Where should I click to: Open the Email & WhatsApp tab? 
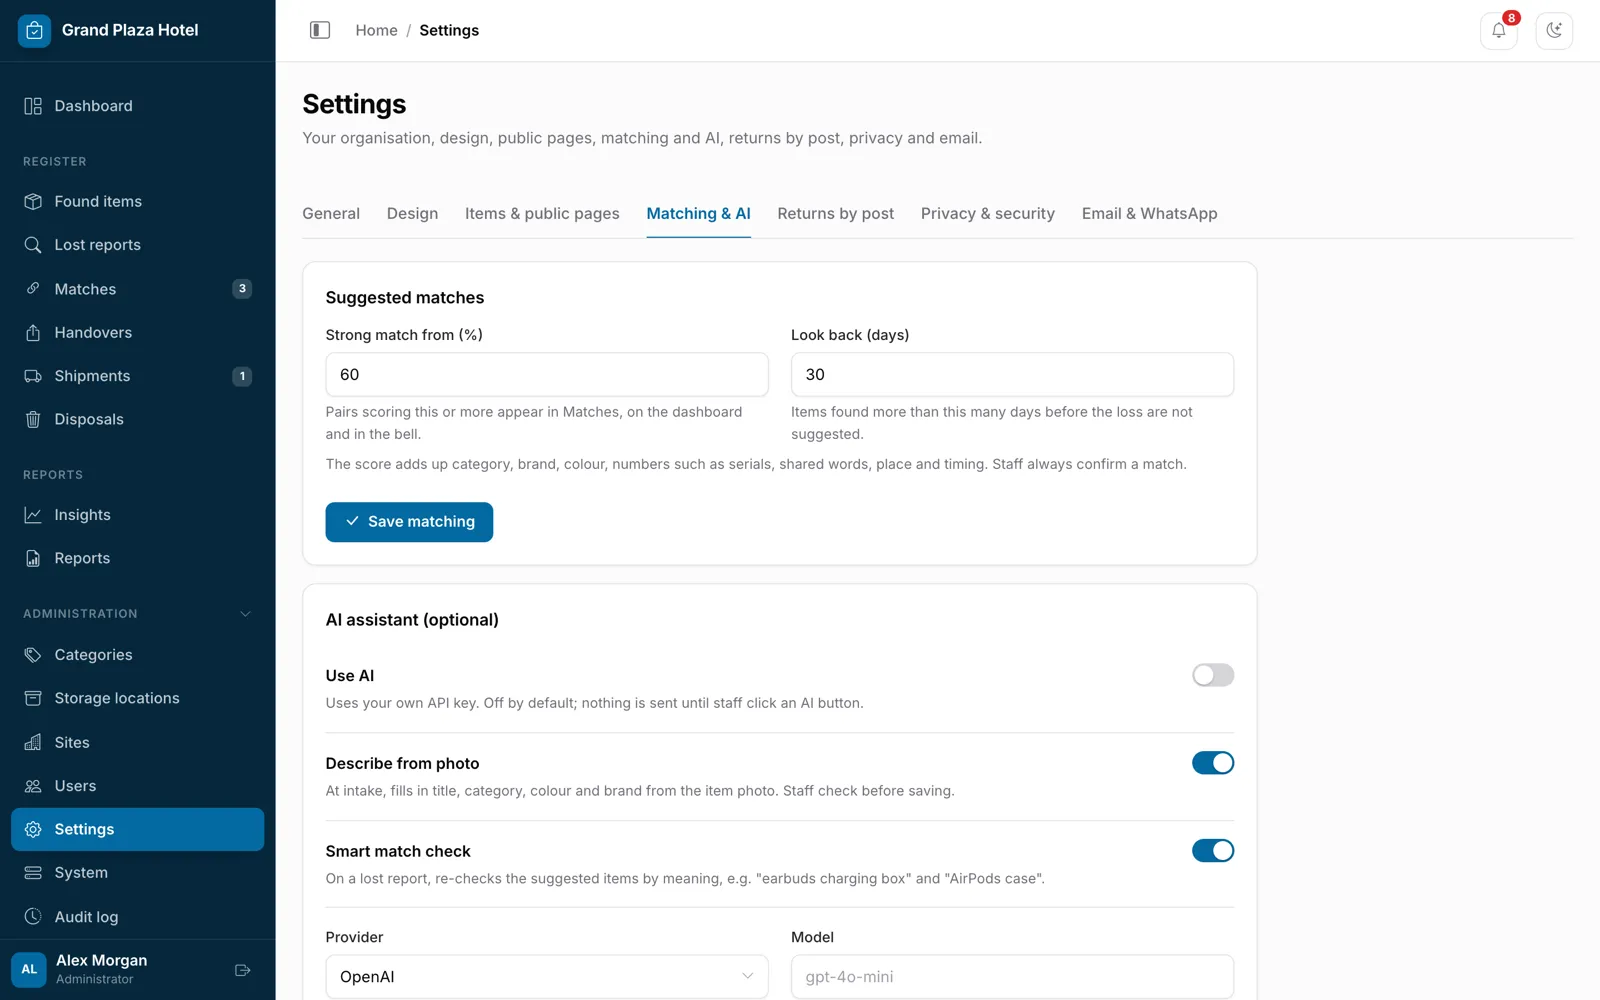coord(1150,214)
